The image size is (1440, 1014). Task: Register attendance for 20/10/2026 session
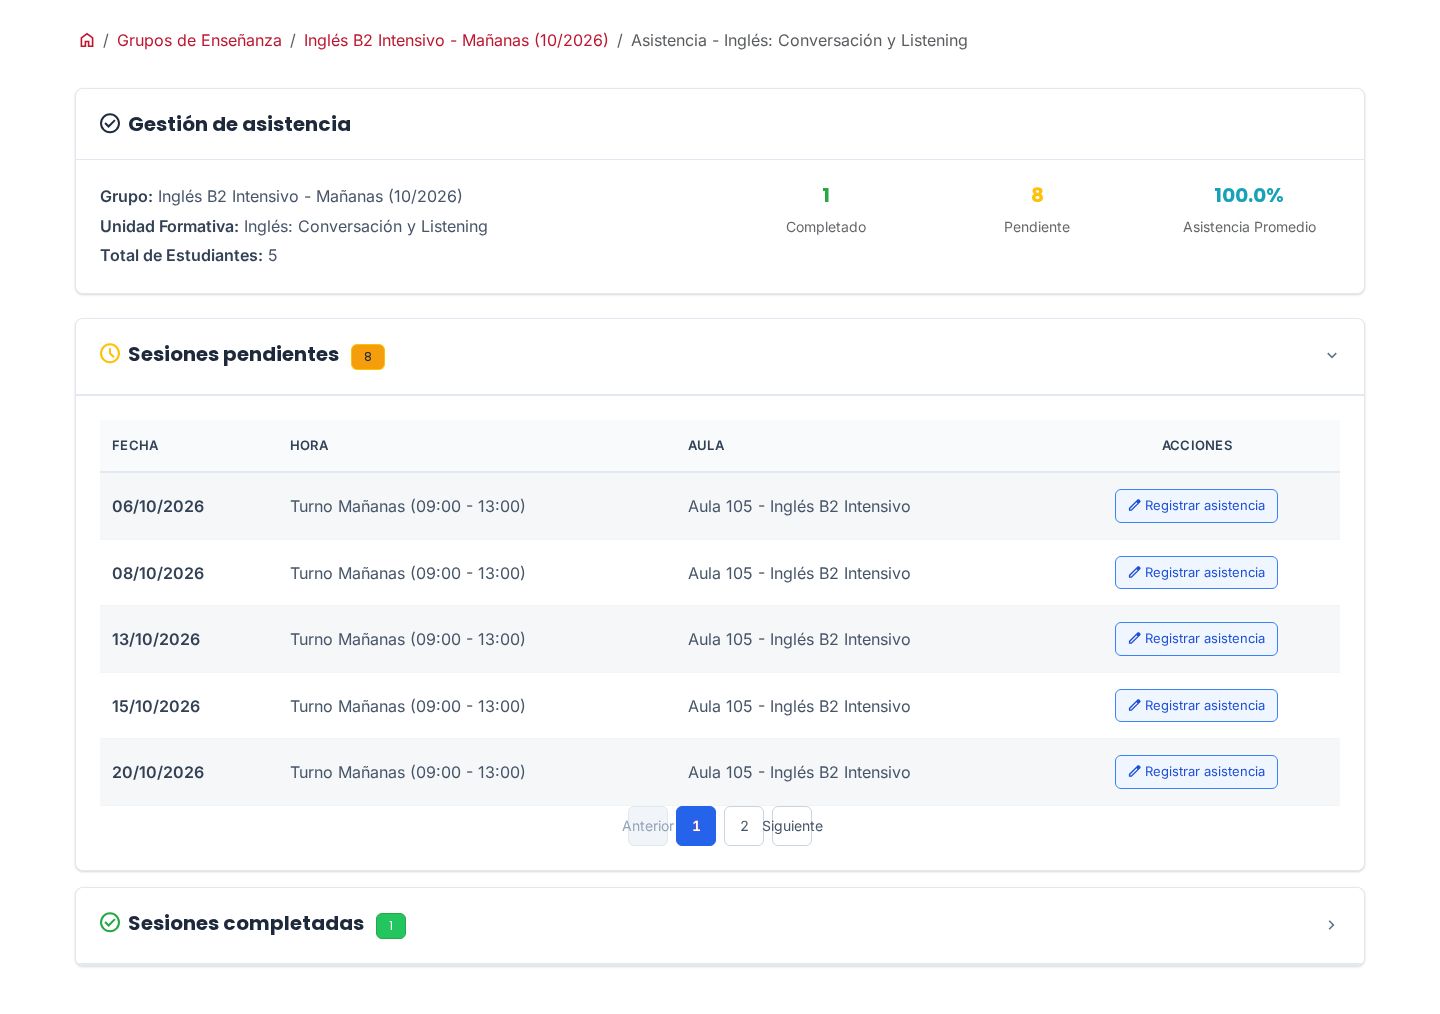pos(1196,772)
